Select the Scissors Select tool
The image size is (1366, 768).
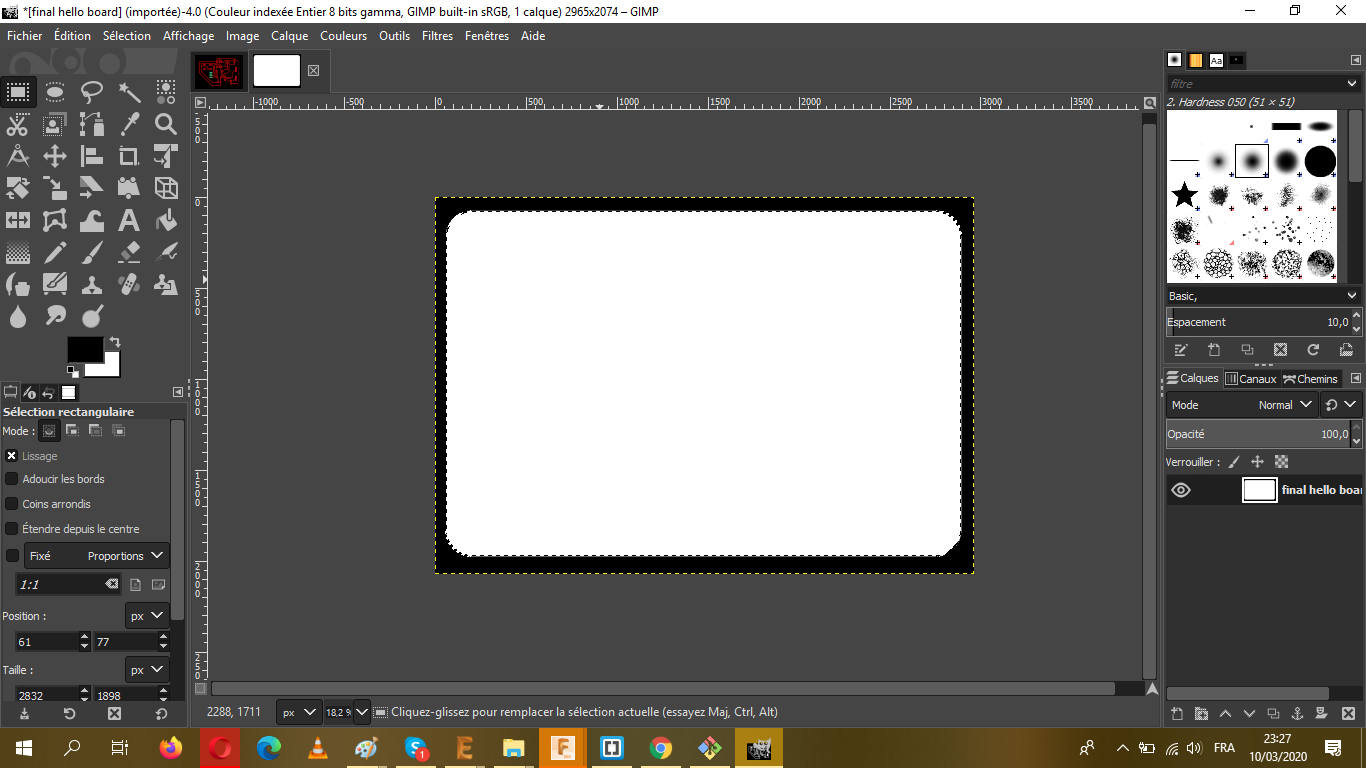(x=18, y=125)
